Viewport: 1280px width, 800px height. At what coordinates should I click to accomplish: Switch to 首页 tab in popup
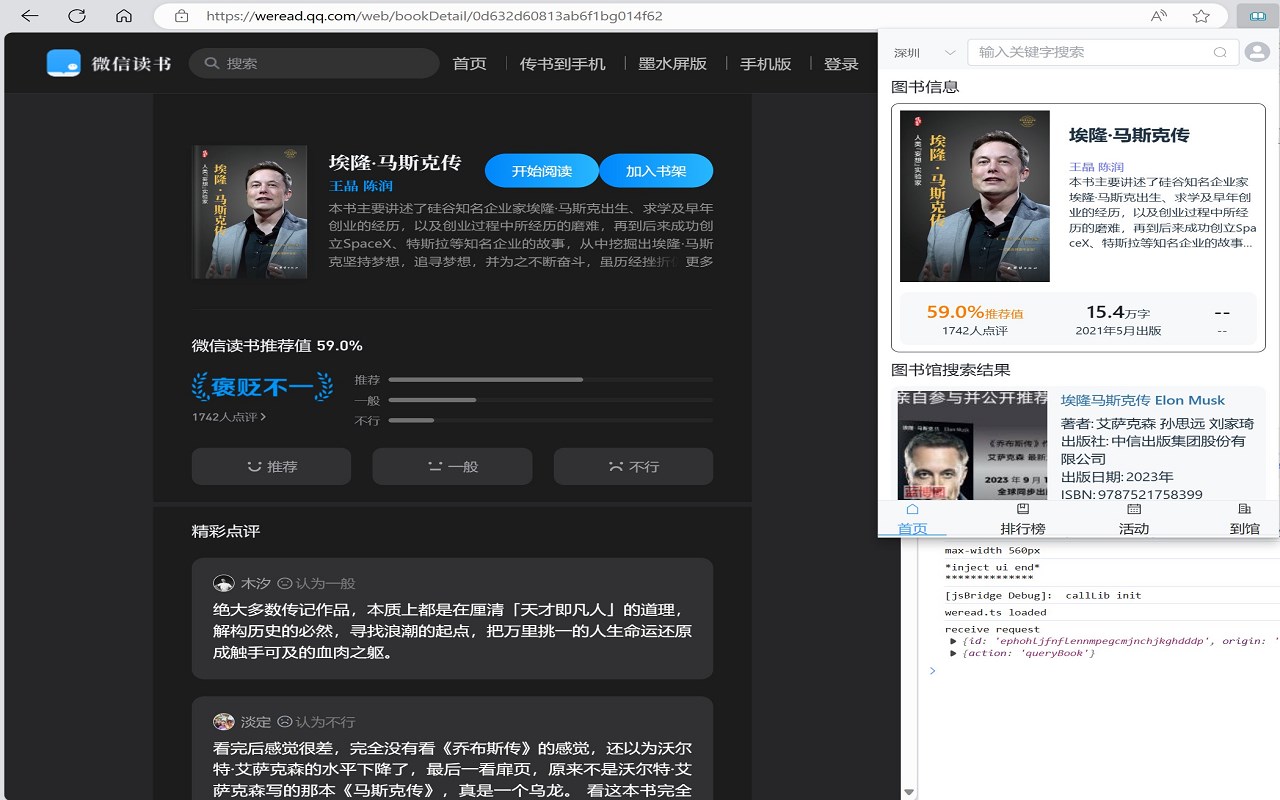[x=912, y=519]
